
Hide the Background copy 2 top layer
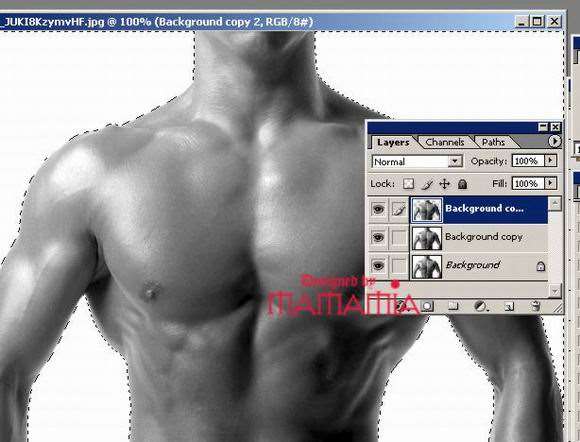[378, 209]
